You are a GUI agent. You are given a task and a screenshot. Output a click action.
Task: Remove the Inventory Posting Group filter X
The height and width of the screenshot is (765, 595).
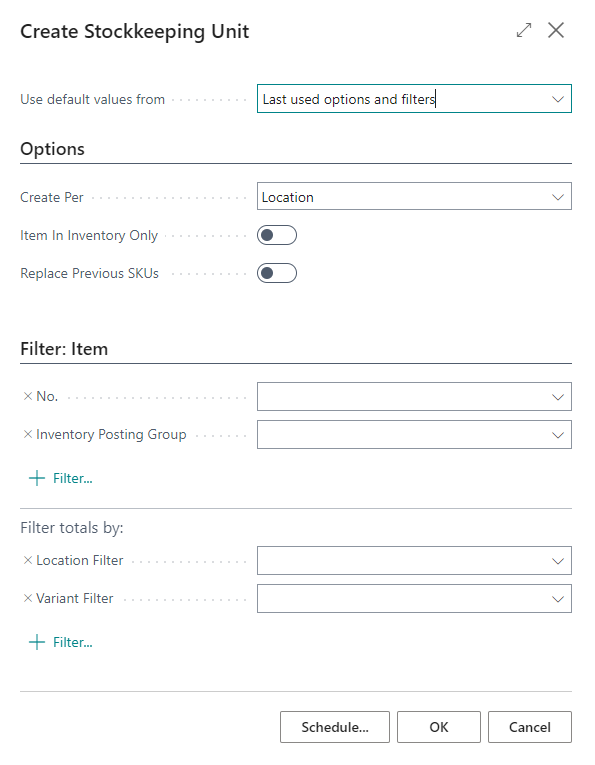pyautogui.click(x=28, y=434)
